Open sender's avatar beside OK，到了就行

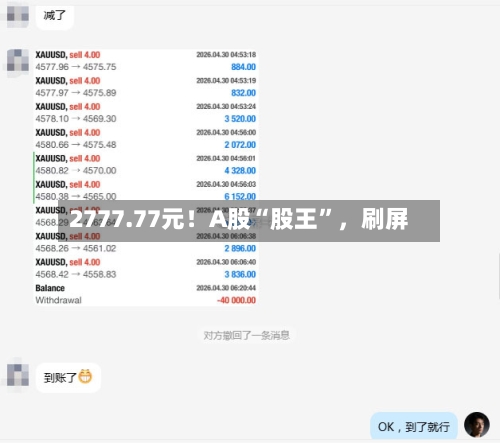pyautogui.click(x=477, y=424)
